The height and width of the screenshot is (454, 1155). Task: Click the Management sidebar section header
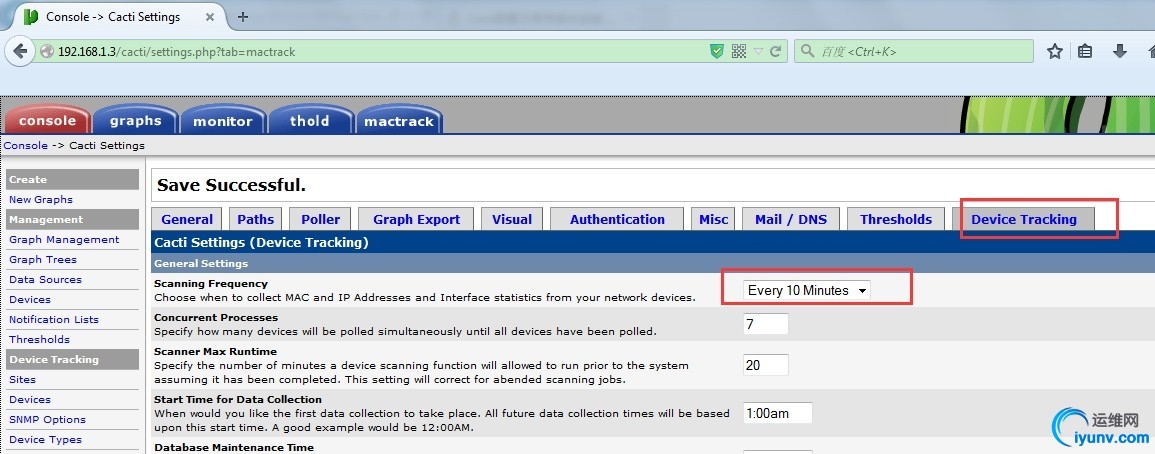[x=72, y=220]
